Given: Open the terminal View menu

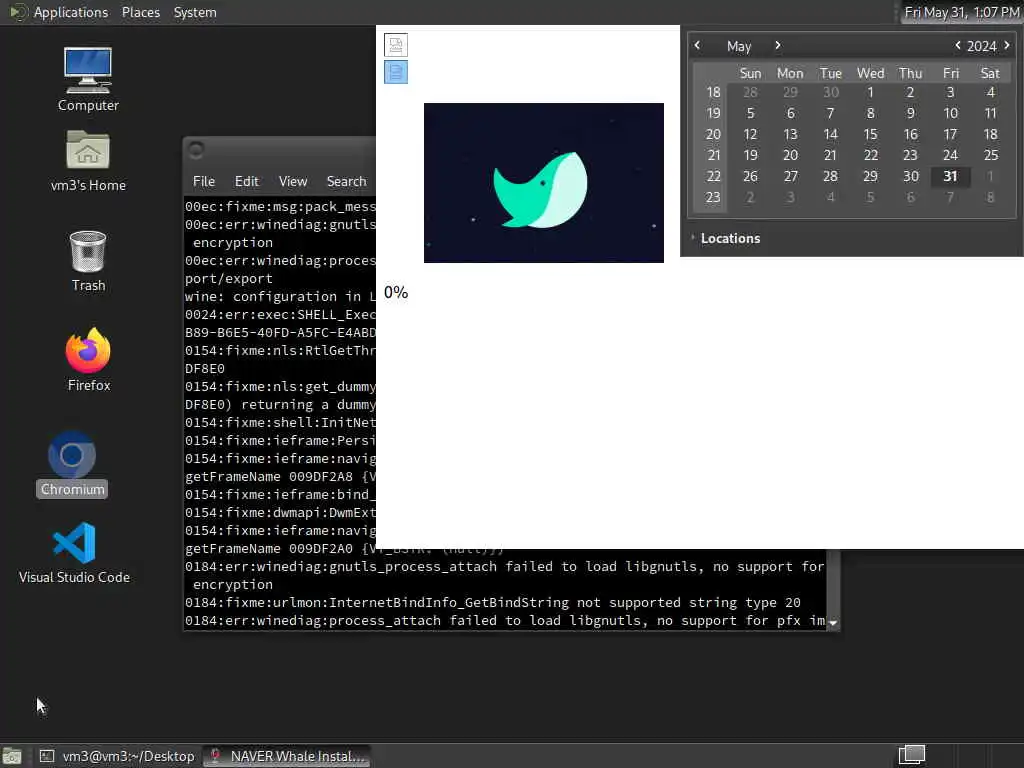Looking at the screenshot, I should click(293, 182).
